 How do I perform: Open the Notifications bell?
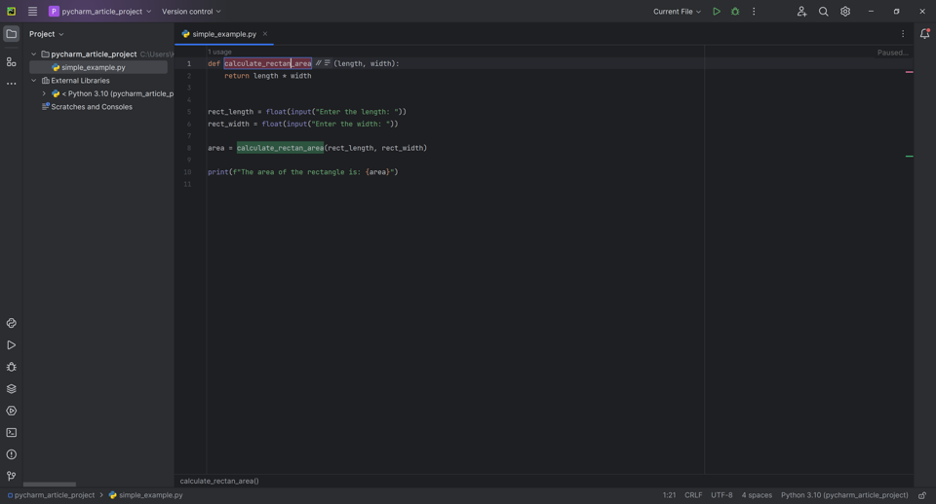tap(925, 34)
